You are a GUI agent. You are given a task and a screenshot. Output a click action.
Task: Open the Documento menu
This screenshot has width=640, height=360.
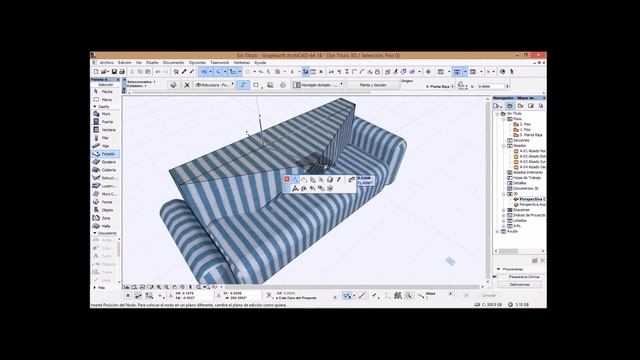(173, 63)
